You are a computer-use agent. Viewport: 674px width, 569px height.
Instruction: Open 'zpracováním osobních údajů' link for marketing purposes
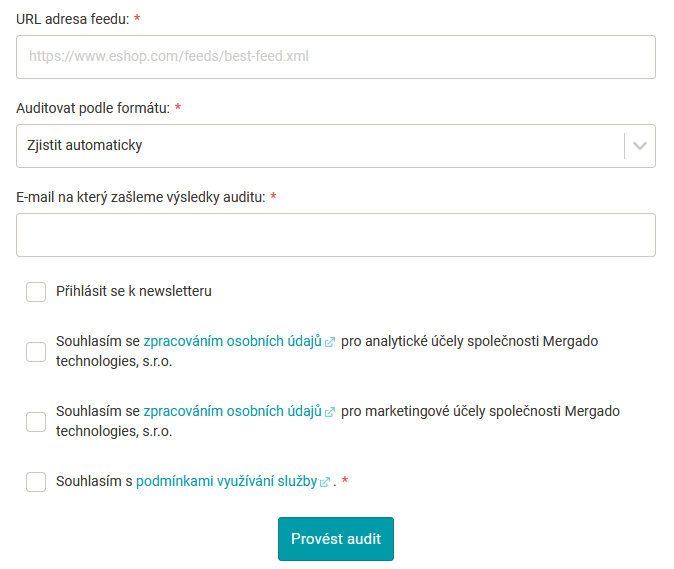coord(232,411)
